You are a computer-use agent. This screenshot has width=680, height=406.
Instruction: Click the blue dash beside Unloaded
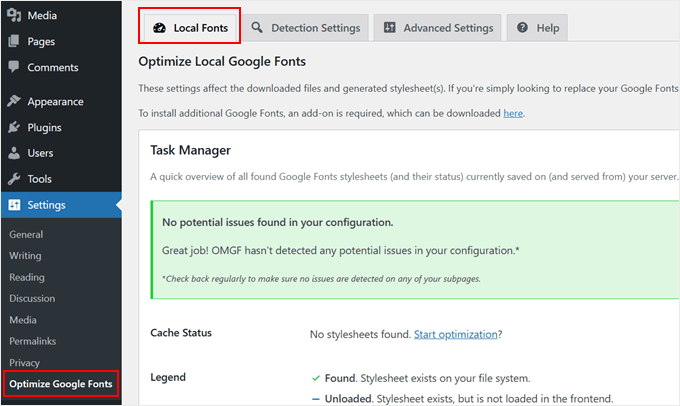point(316,399)
